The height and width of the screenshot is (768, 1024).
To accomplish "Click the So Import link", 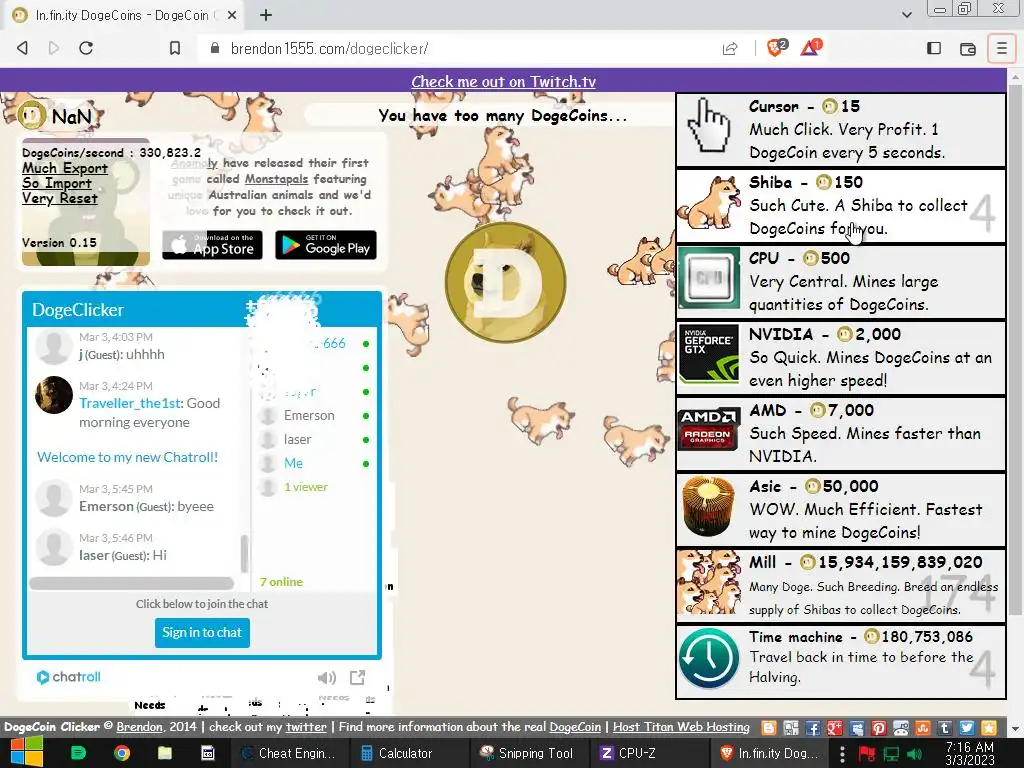I will pyautogui.click(x=57, y=183).
